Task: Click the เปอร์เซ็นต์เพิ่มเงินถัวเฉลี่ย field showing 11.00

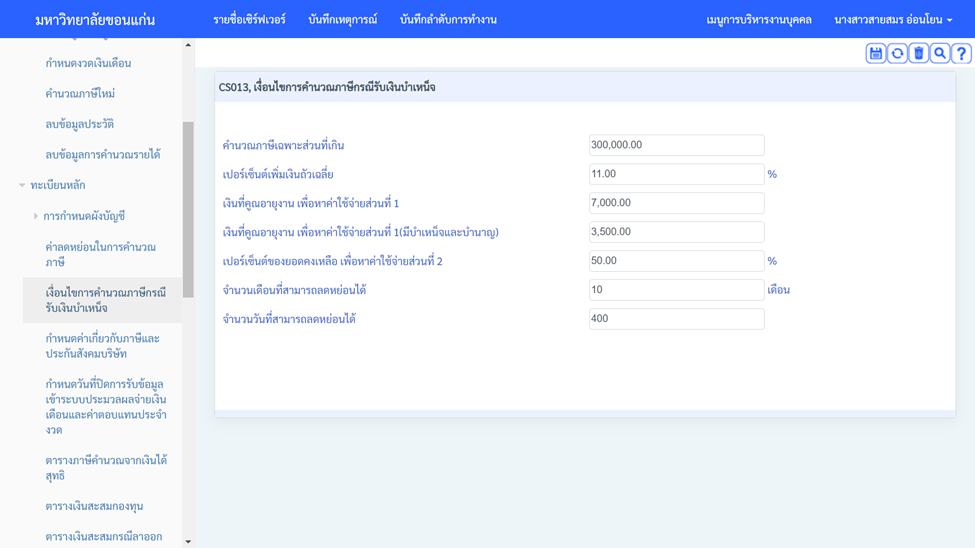Action: [676, 174]
